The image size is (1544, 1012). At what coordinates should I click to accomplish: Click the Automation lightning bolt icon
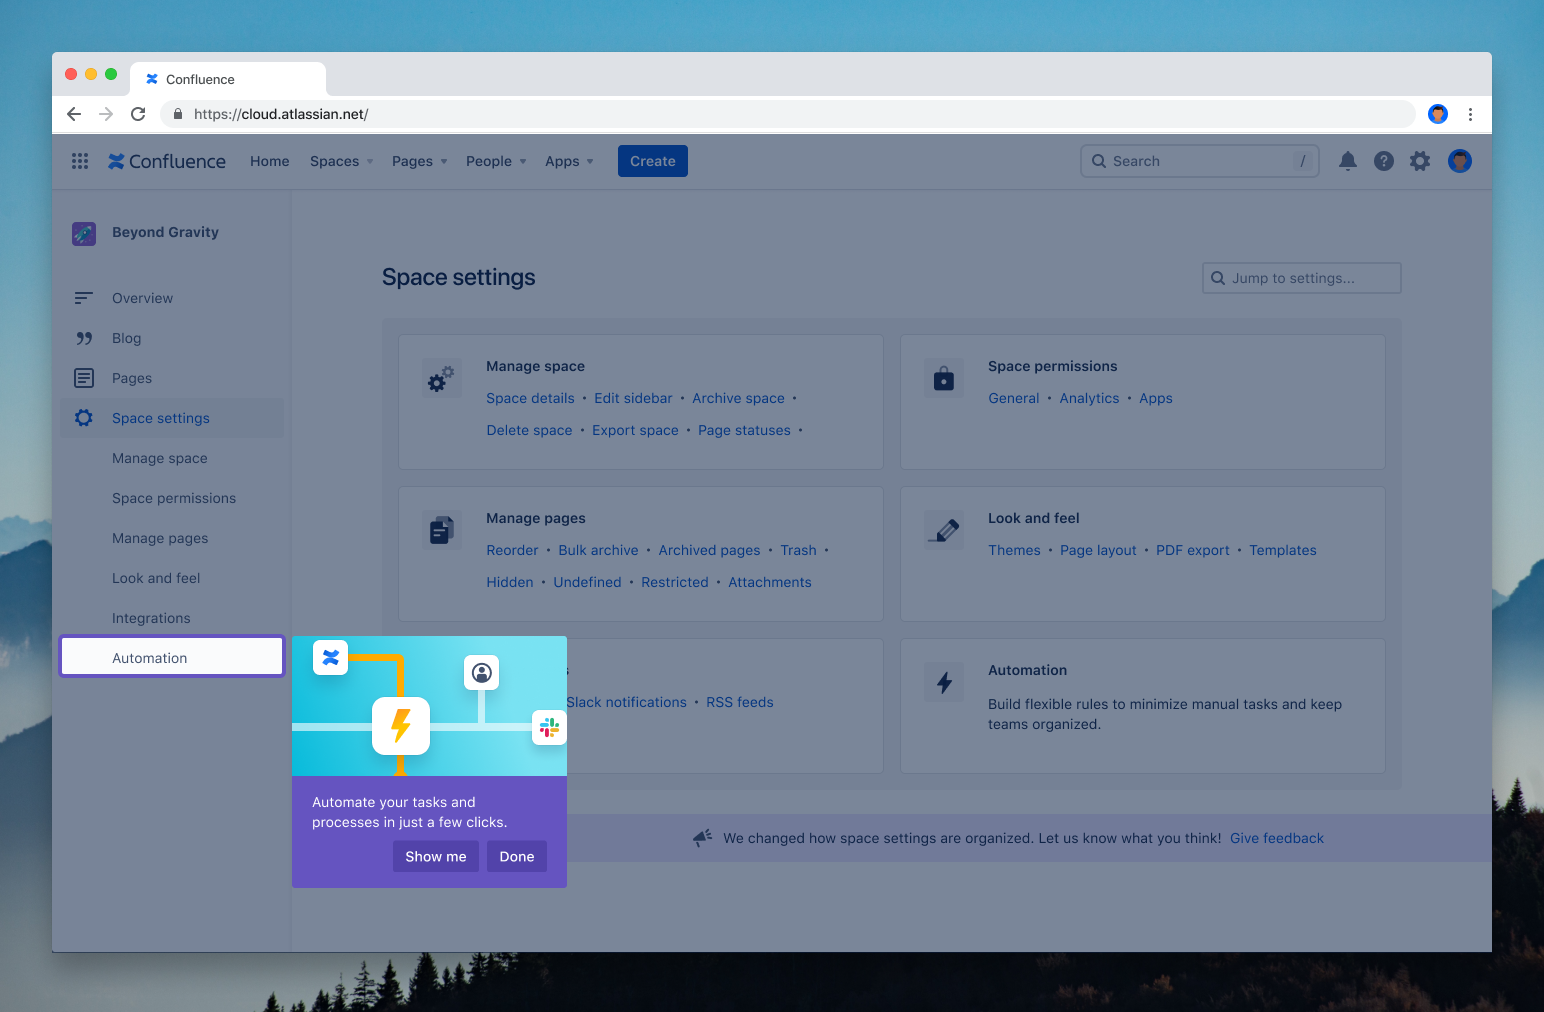pyautogui.click(x=943, y=682)
